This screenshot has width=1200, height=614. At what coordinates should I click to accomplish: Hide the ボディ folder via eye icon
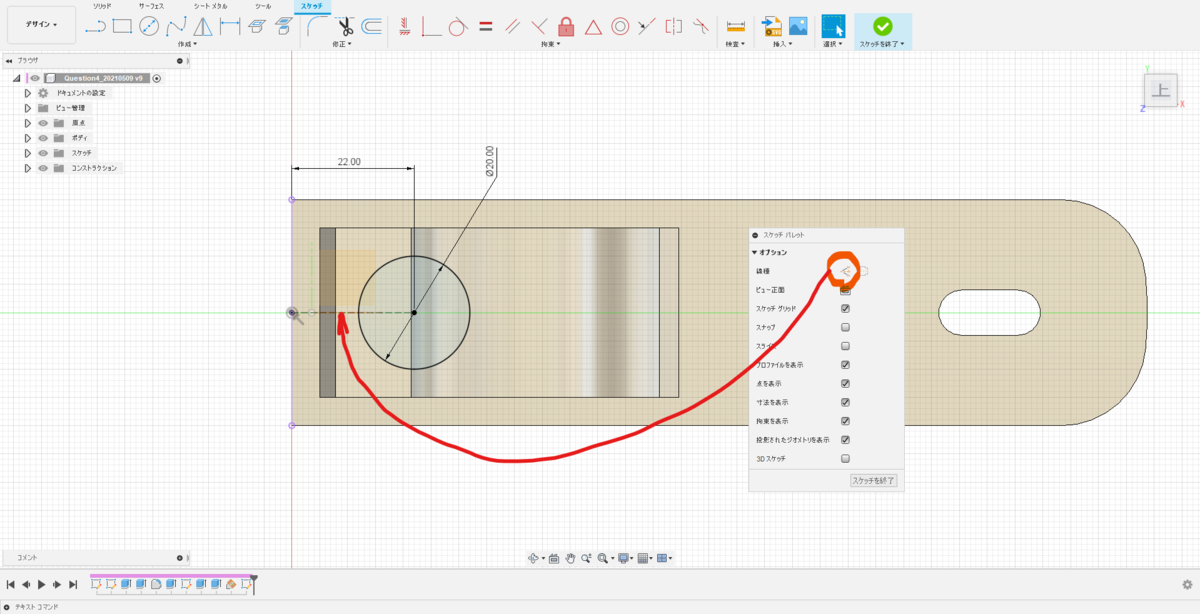[43, 138]
